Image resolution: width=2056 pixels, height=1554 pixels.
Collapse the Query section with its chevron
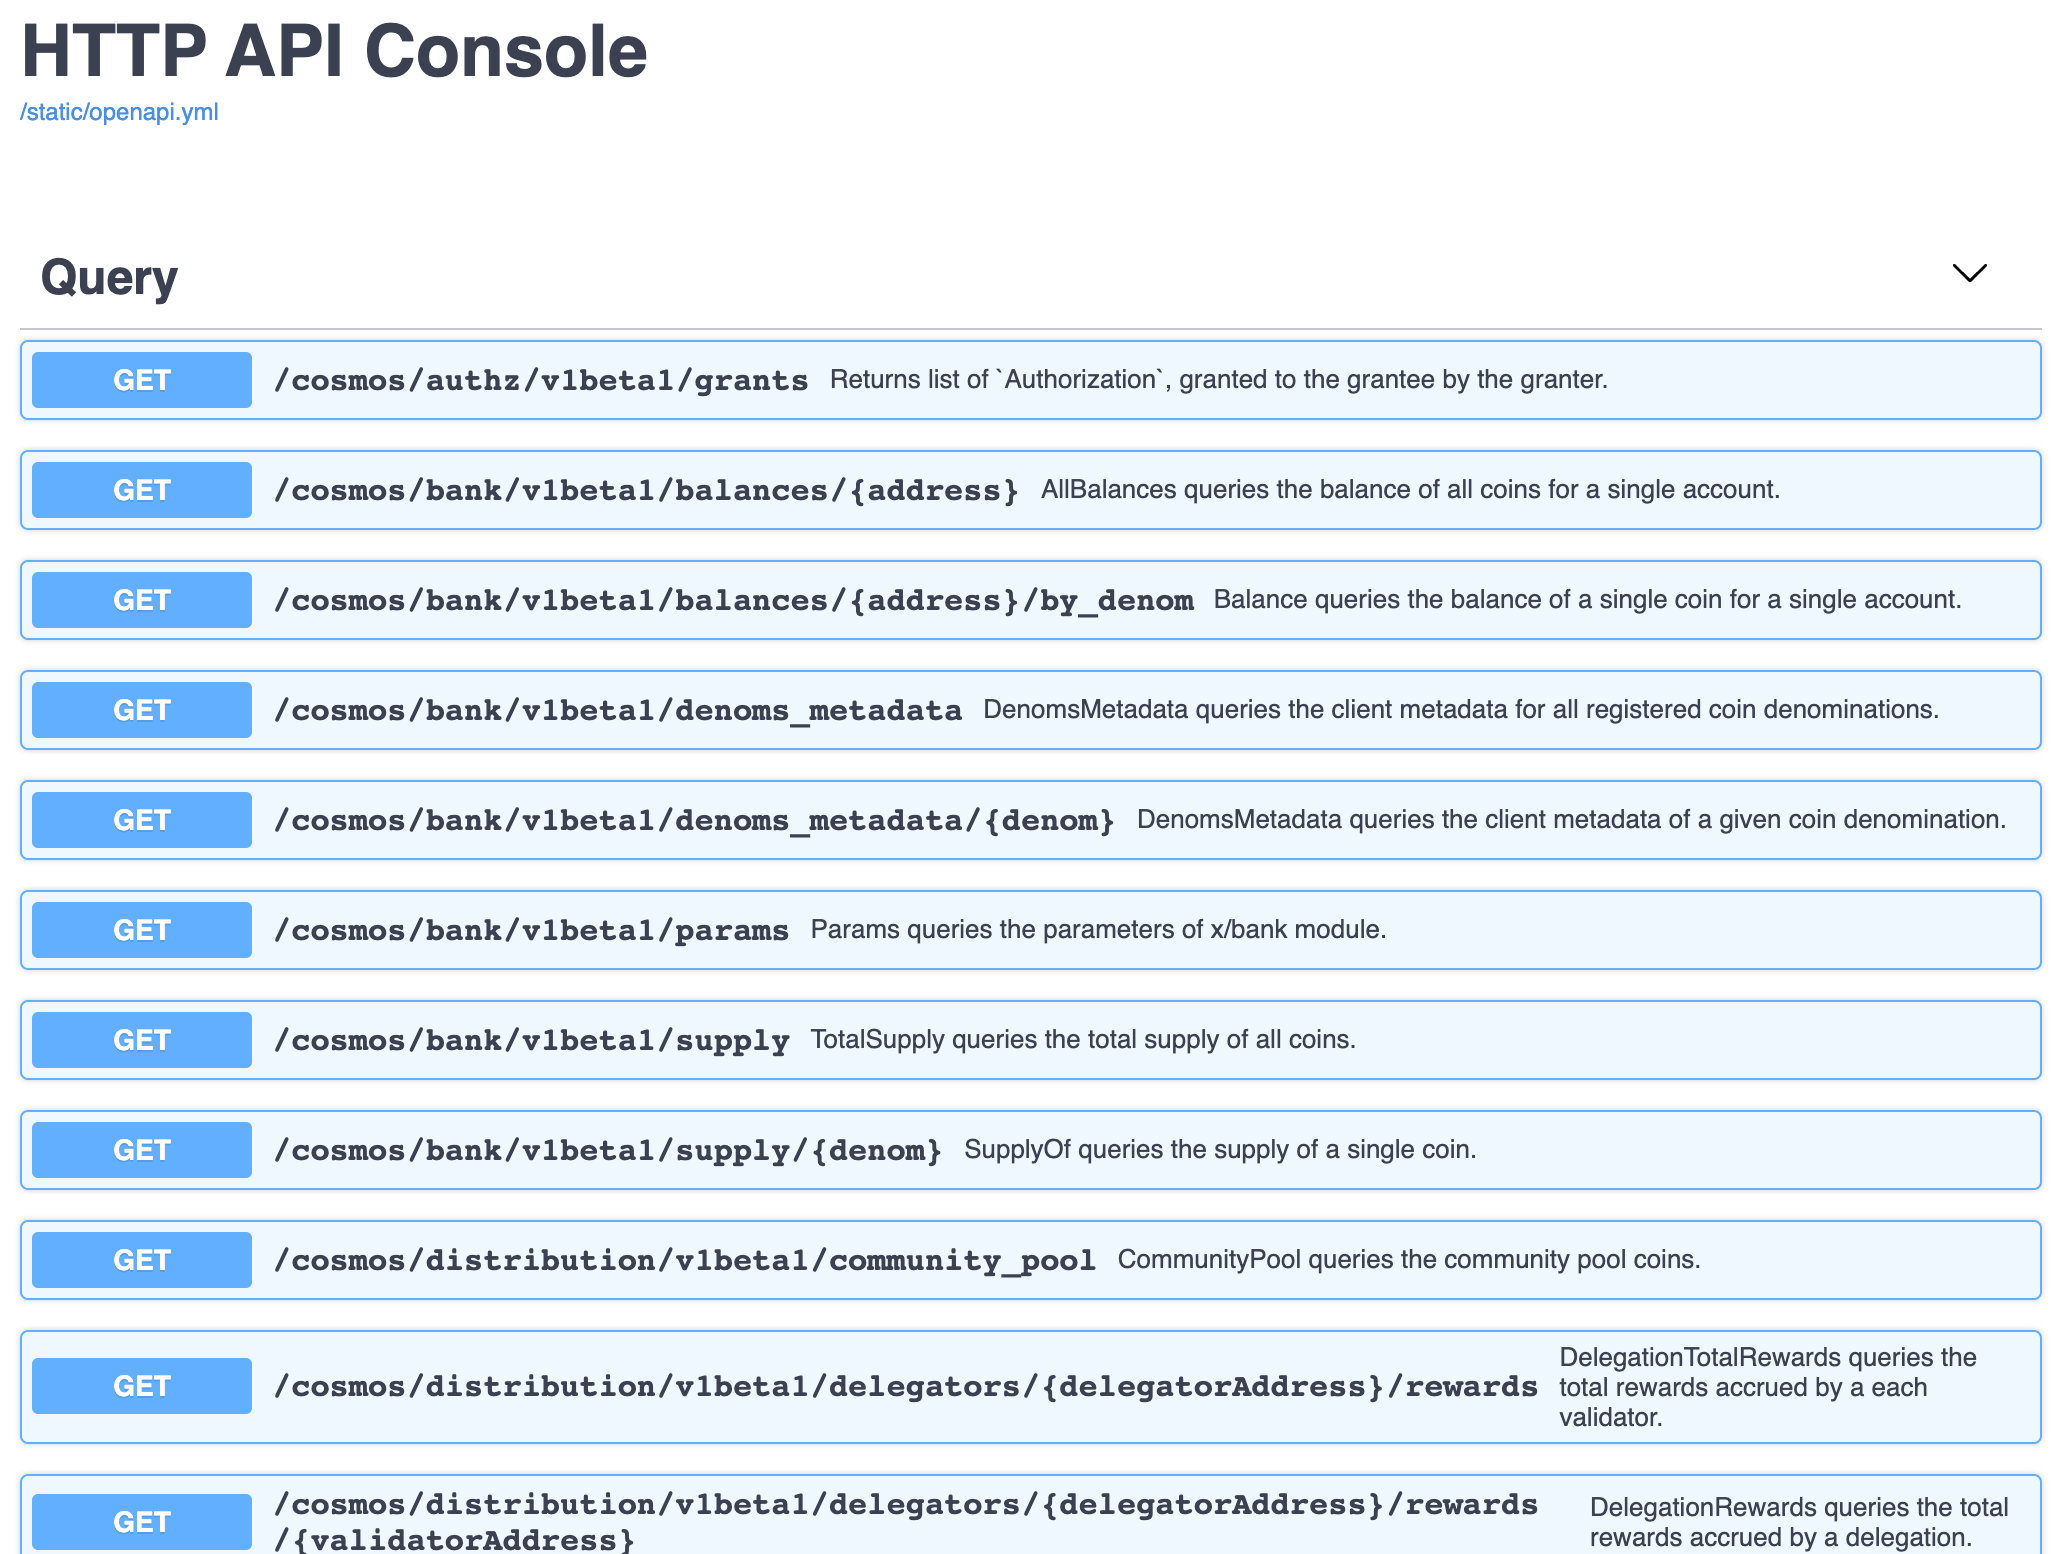1967,273
